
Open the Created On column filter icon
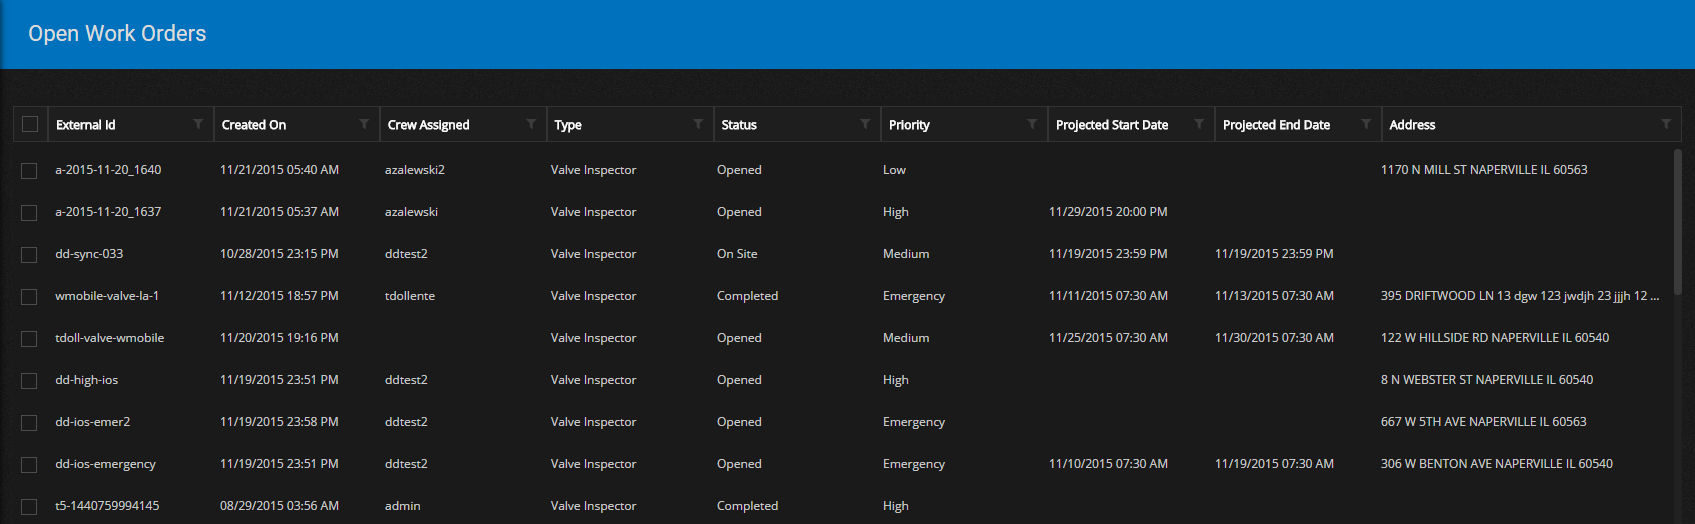[x=364, y=124]
